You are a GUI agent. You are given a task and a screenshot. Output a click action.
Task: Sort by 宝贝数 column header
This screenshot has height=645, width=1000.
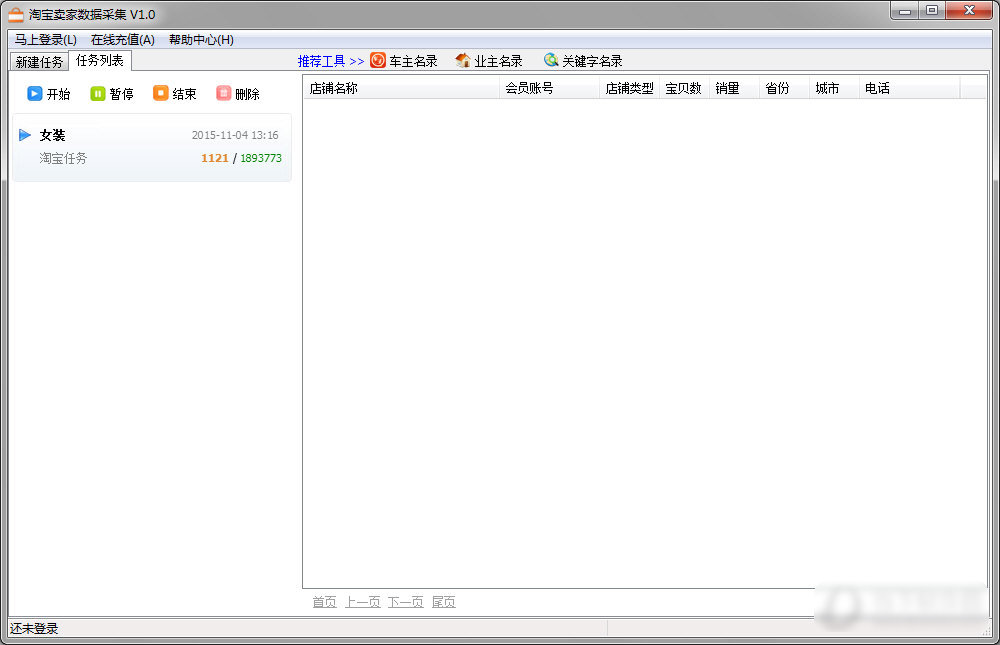(x=684, y=88)
